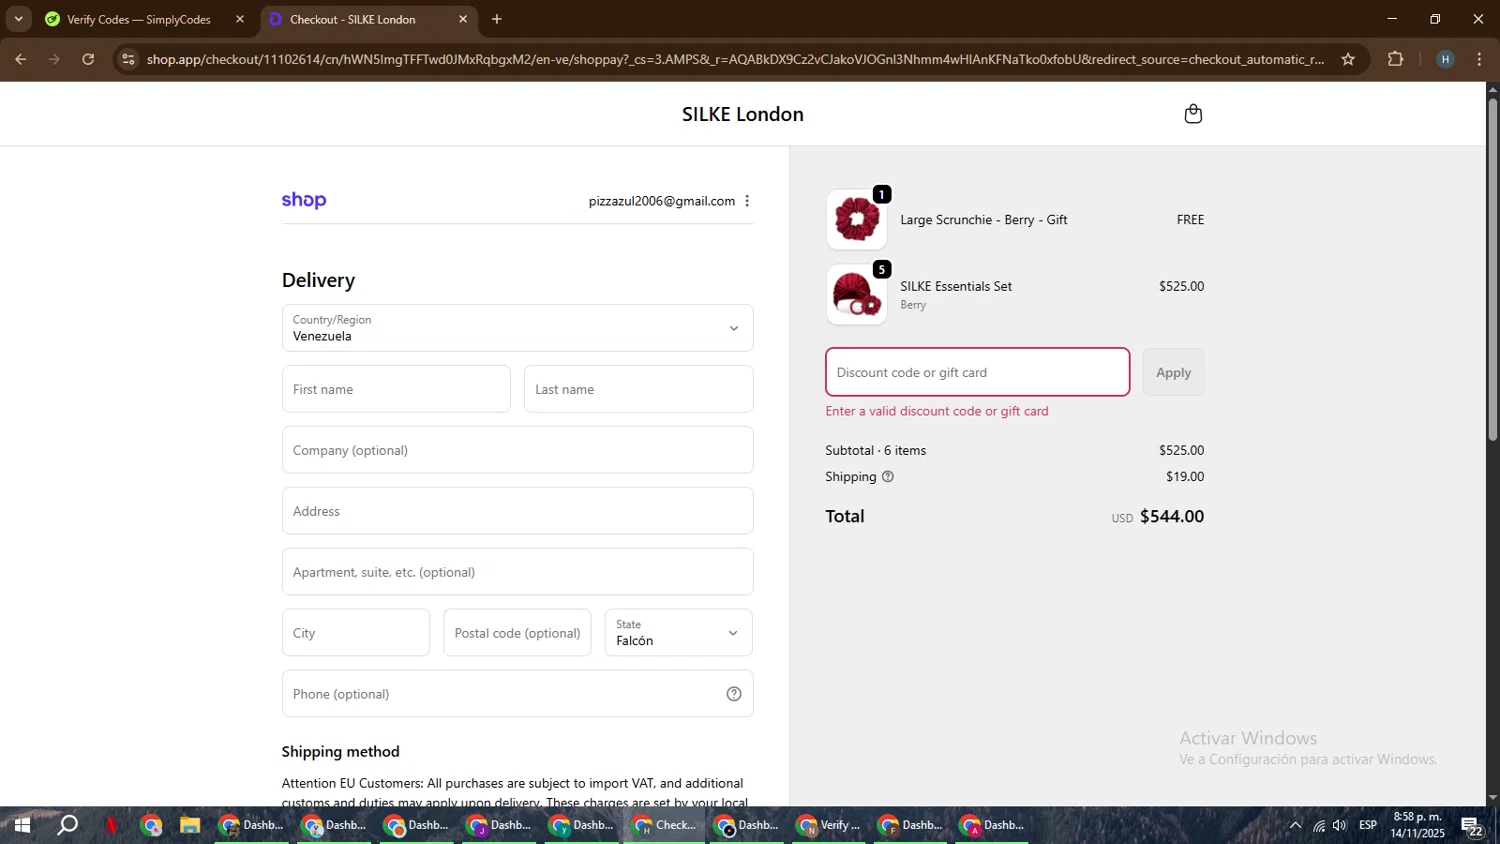This screenshot has height=844, width=1500.
Task: Open Windows taskbar search
Action: 67,825
